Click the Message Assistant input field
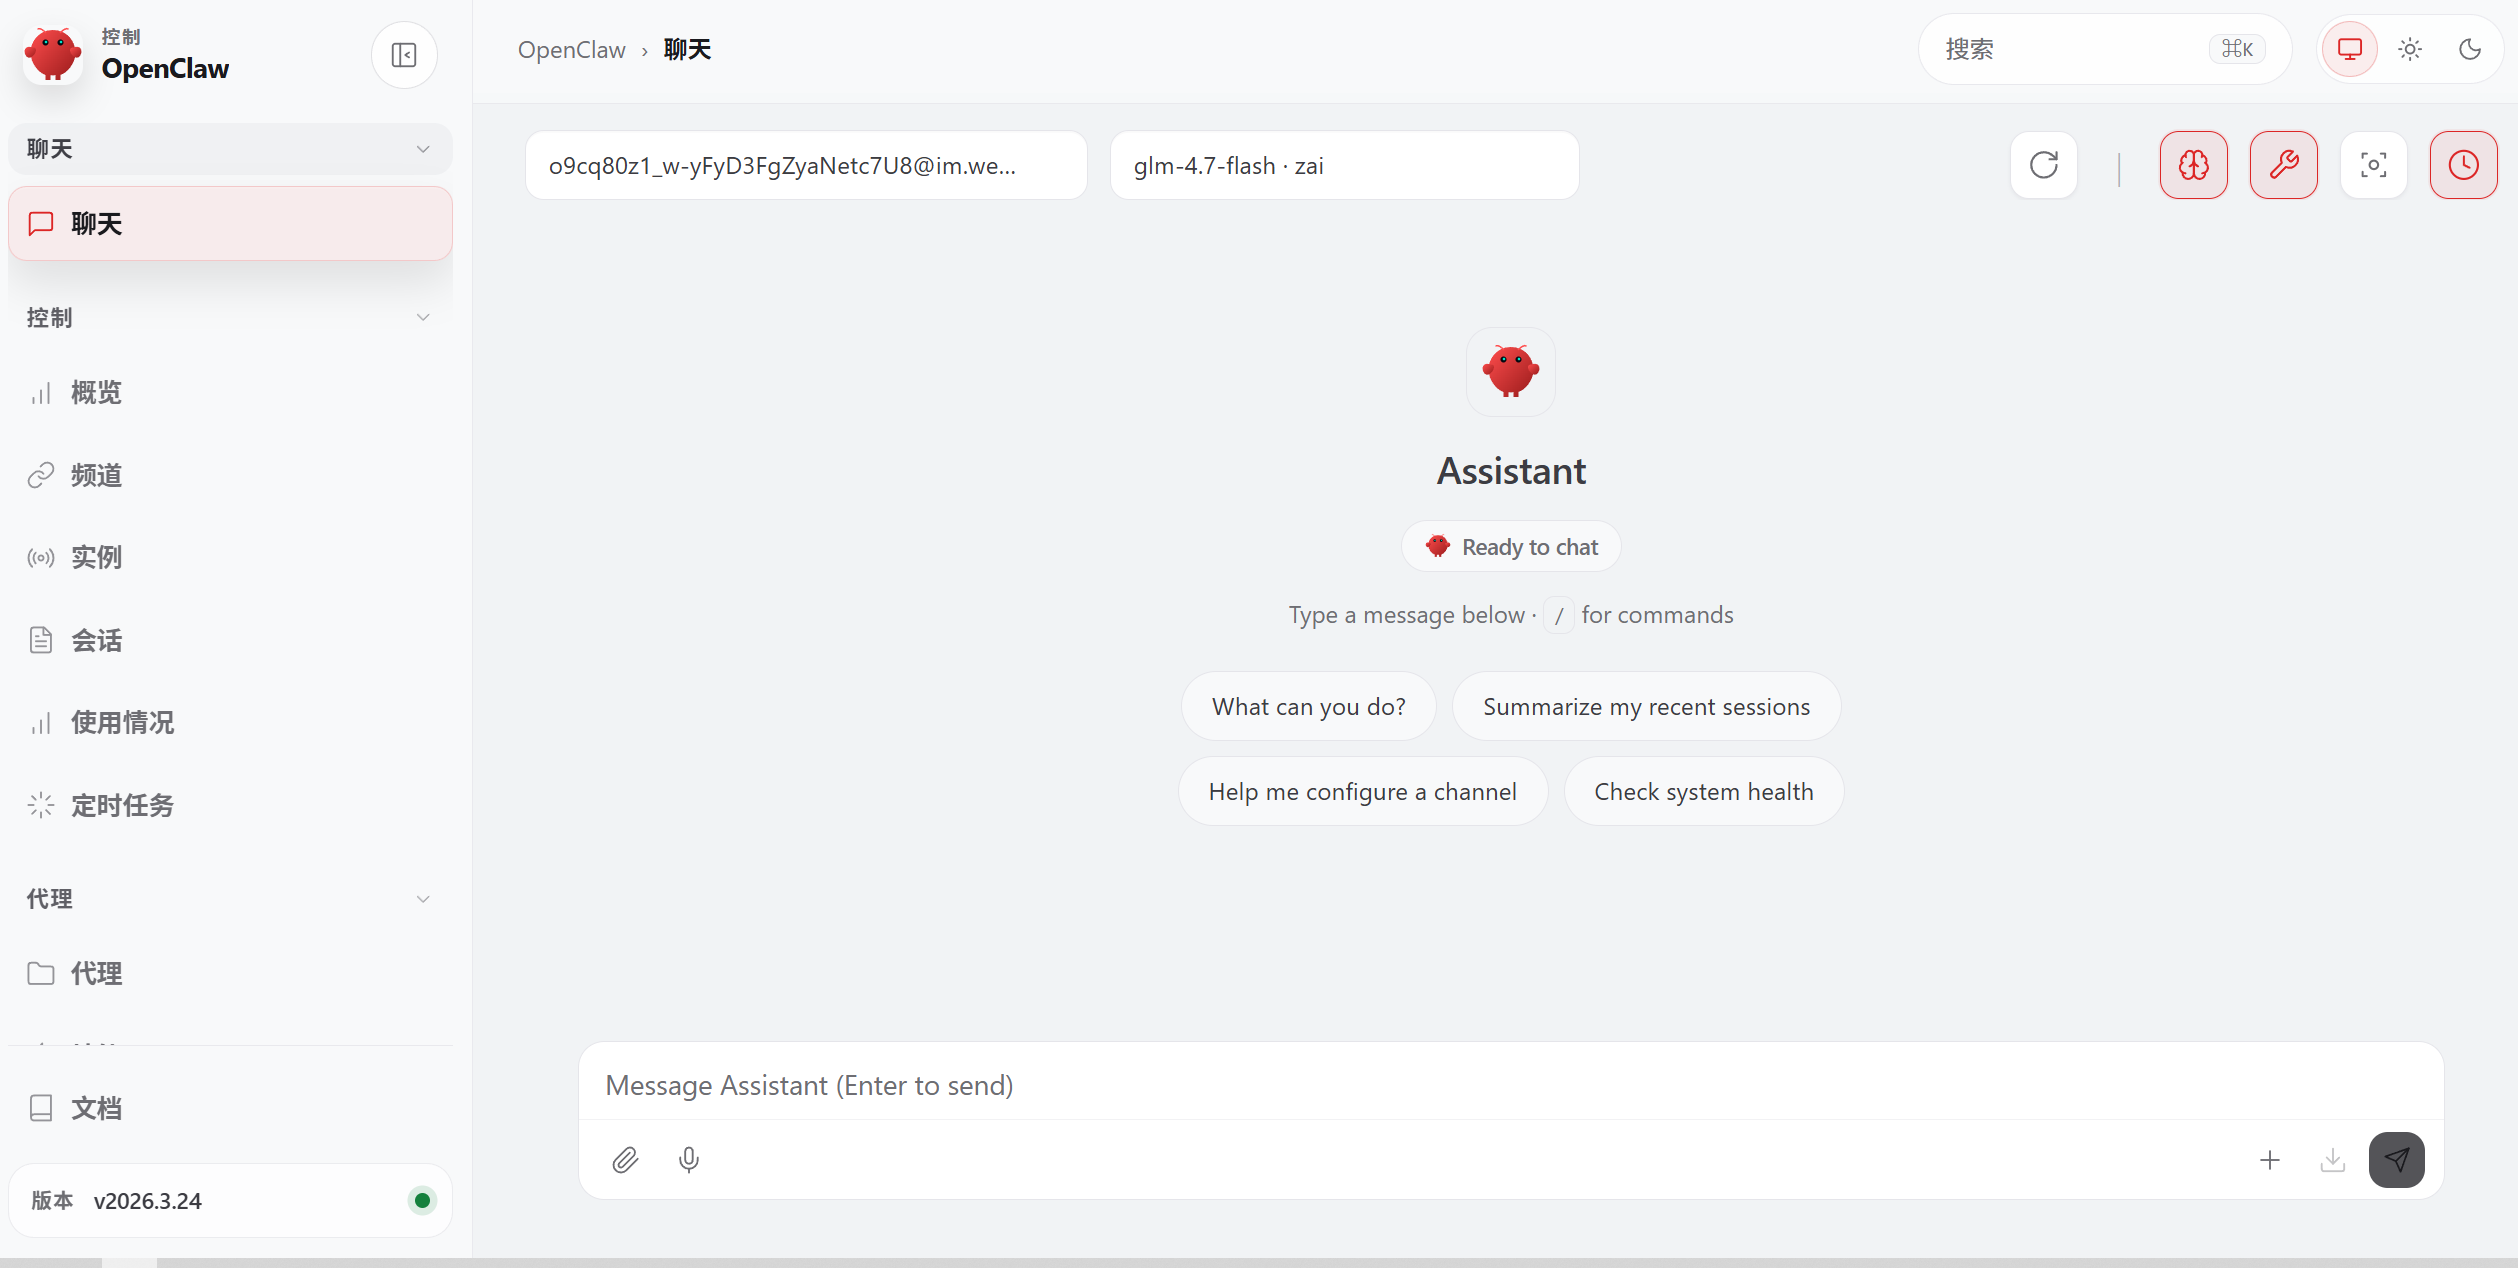 point(1510,1086)
